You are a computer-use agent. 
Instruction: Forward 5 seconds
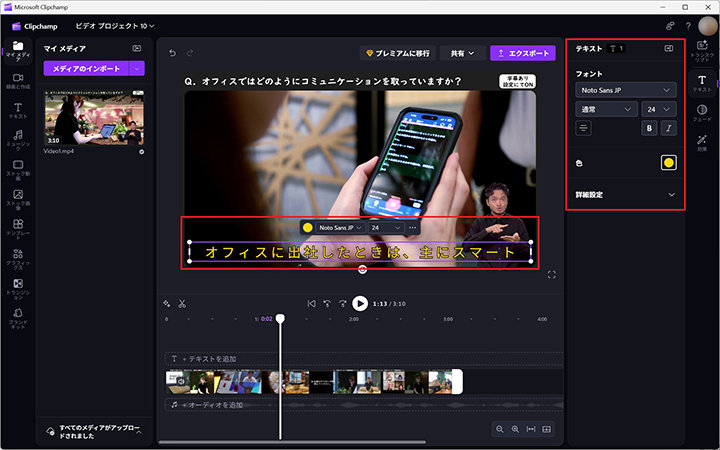pyautogui.click(x=343, y=304)
